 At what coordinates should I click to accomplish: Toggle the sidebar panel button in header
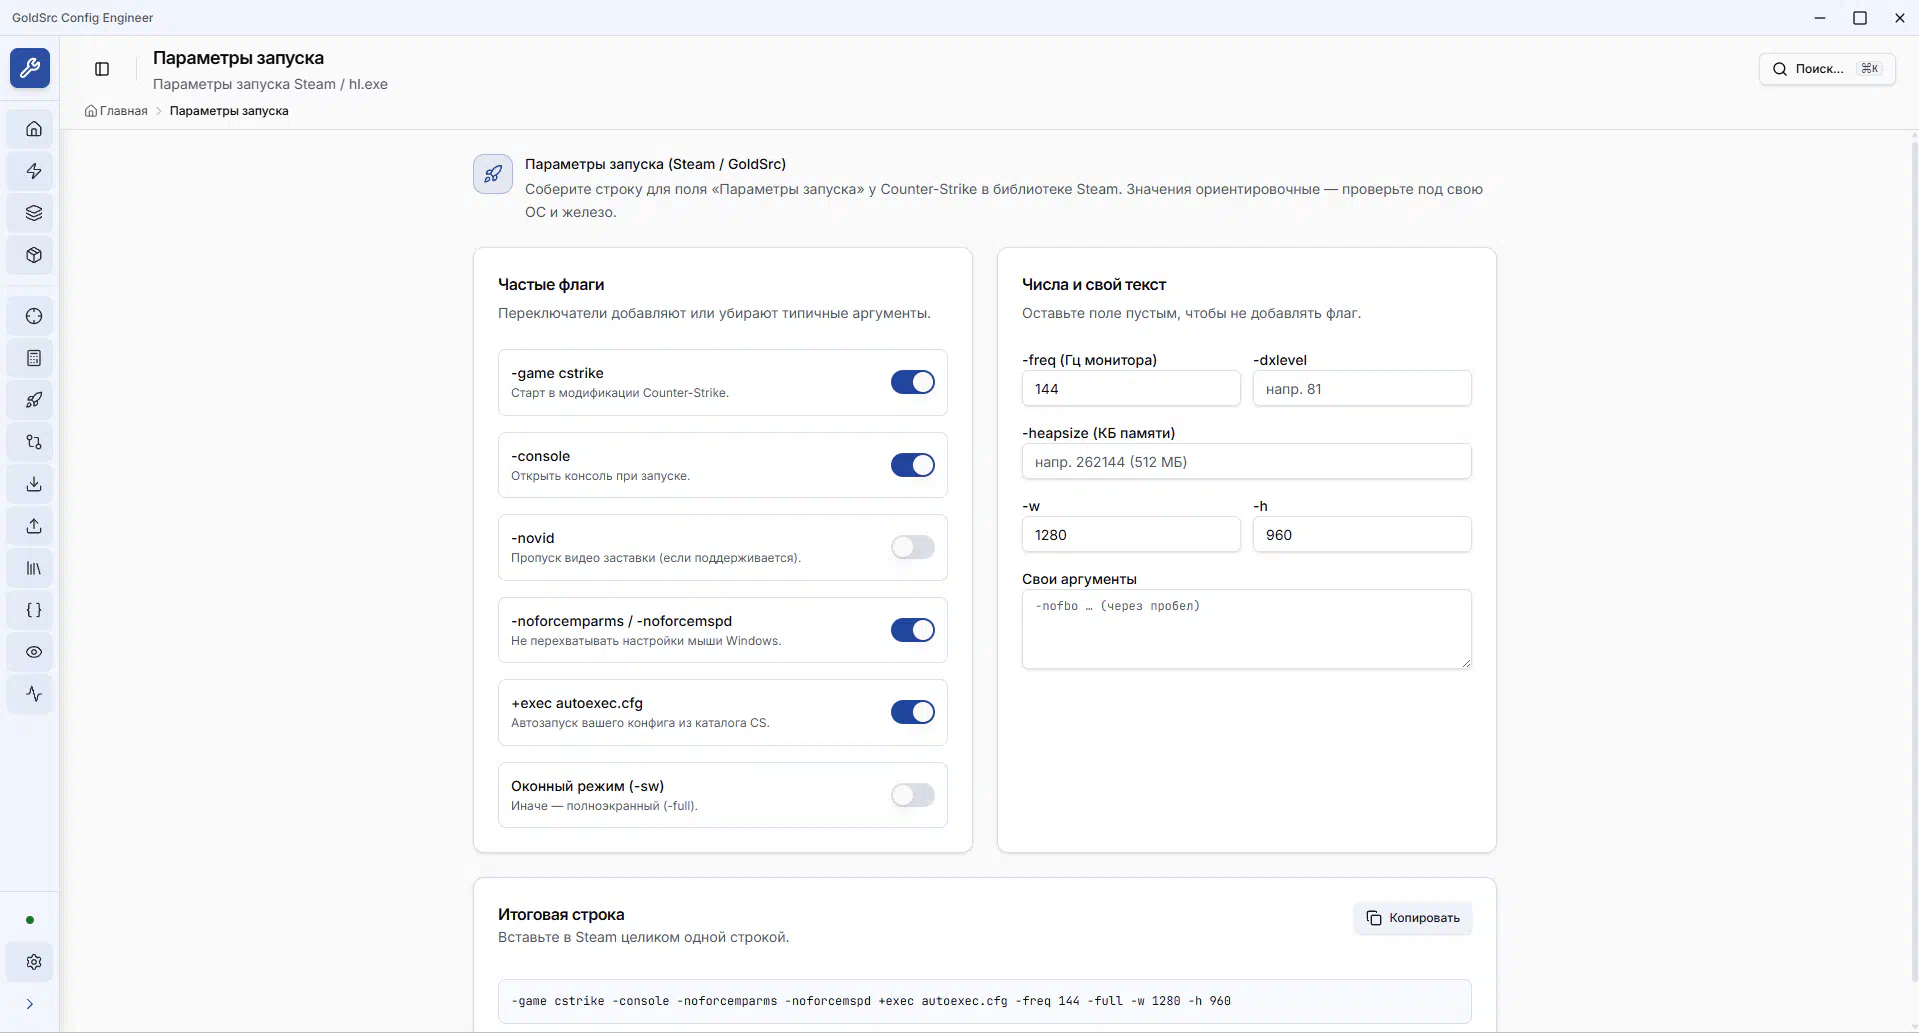102,69
